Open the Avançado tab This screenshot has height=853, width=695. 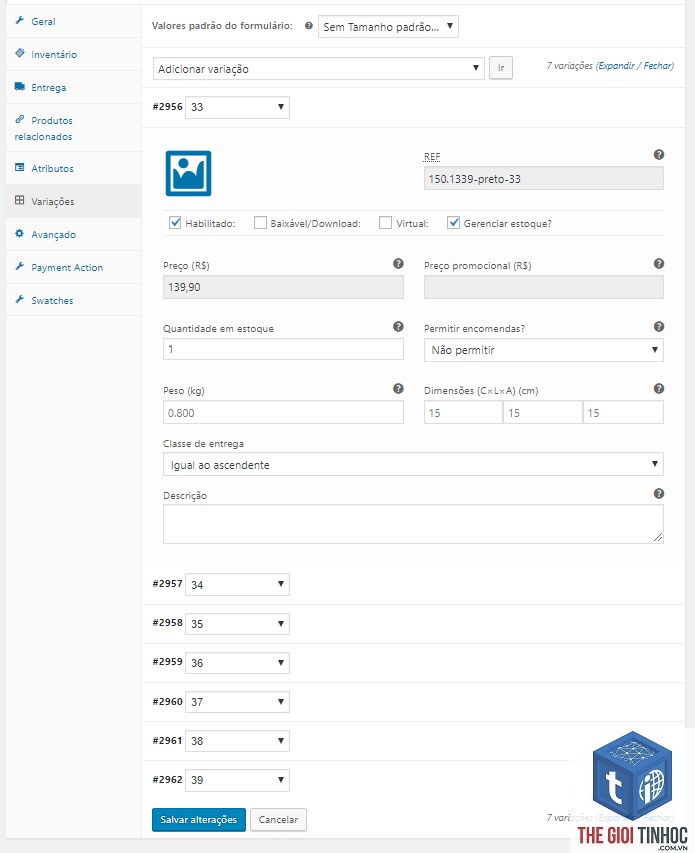73,234
